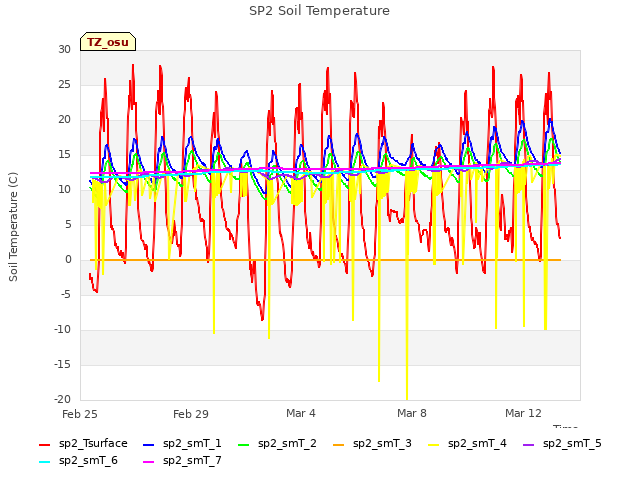The height and width of the screenshot is (480, 640).
Task: Toggle the sp2_smT_3 legend entry
Action: pos(372,444)
